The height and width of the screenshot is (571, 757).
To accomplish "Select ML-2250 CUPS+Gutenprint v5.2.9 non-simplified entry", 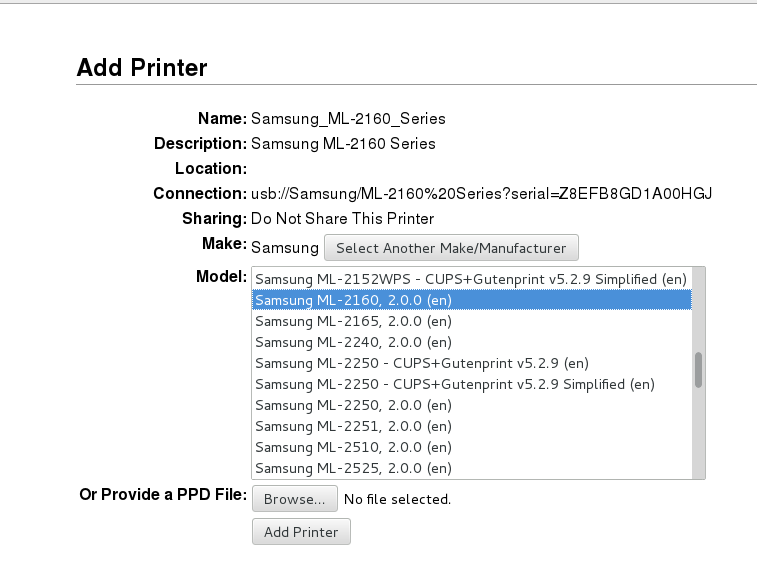I will tap(421, 363).
